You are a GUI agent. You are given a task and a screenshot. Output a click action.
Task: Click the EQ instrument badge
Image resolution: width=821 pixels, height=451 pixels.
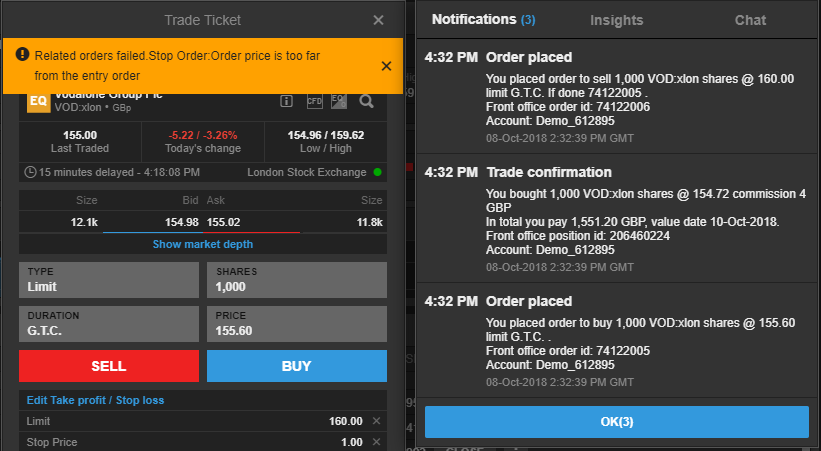click(37, 102)
